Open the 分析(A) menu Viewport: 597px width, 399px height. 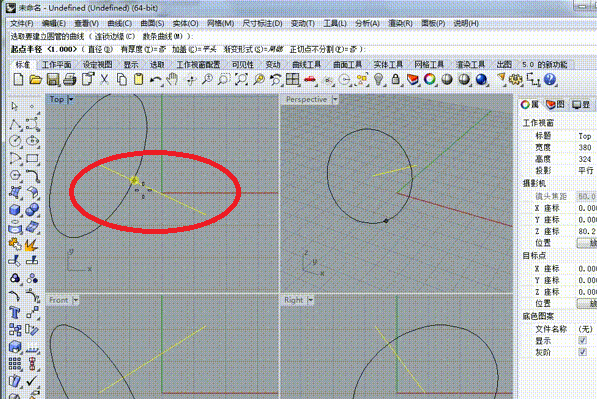(367, 23)
